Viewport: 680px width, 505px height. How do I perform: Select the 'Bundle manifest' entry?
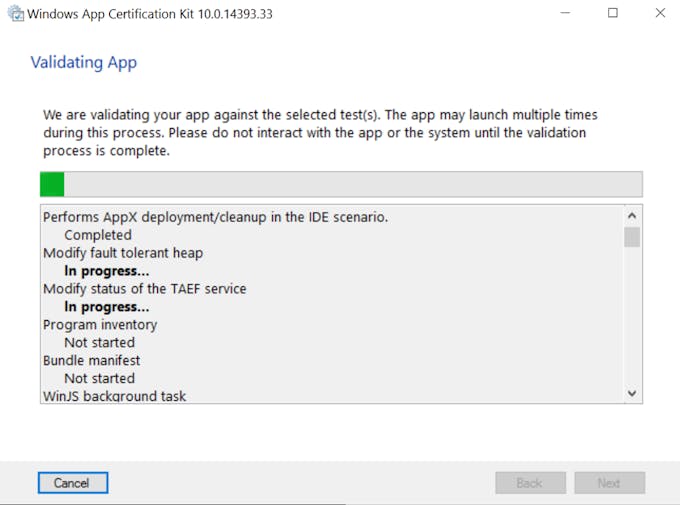point(92,361)
